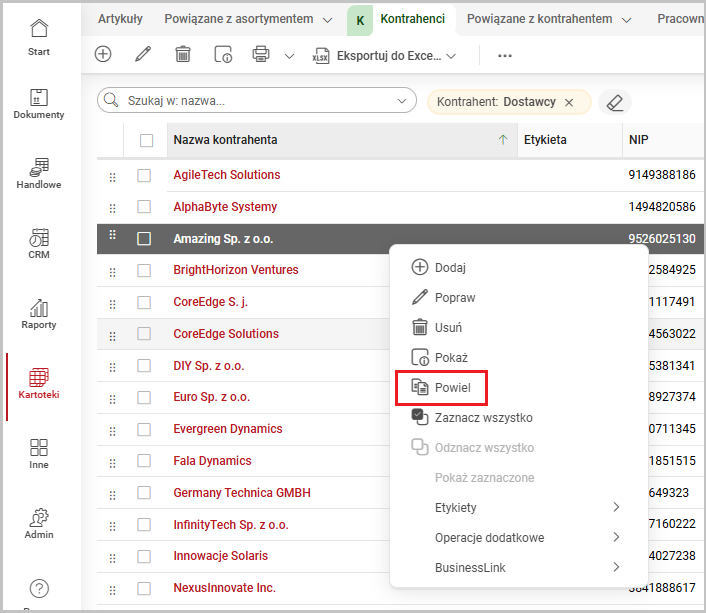
Task: Toggle the select-all checkbox in table header
Action: point(147,140)
